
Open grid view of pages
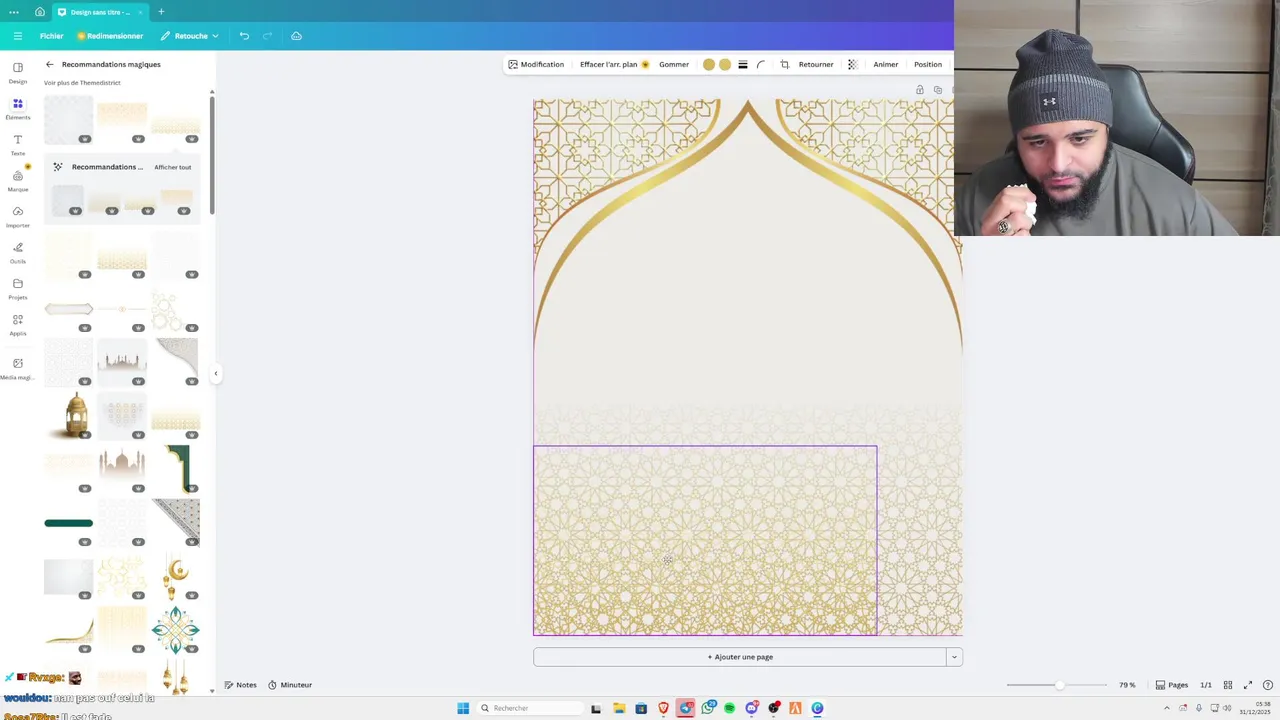[x=1228, y=685]
